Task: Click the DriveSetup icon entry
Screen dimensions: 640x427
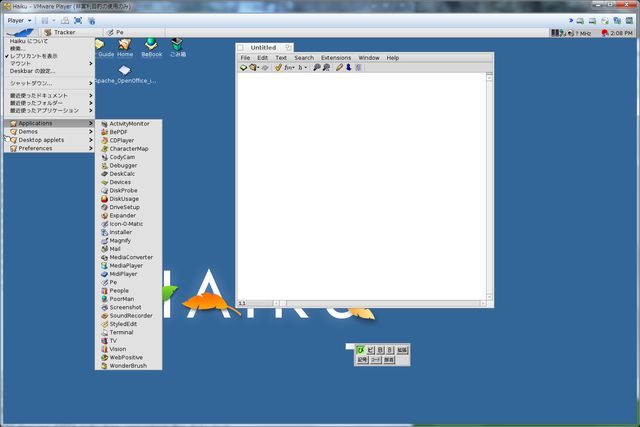Action: click(x=129, y=207)
